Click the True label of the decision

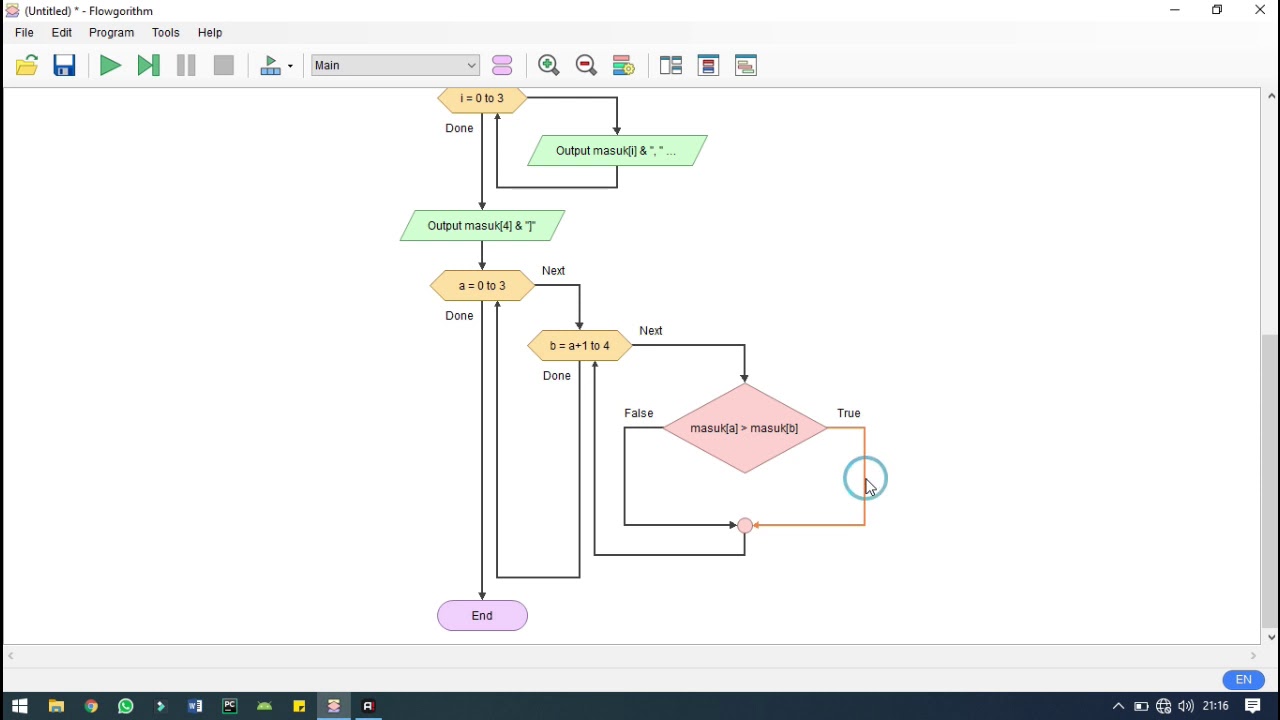pos(849,413)
